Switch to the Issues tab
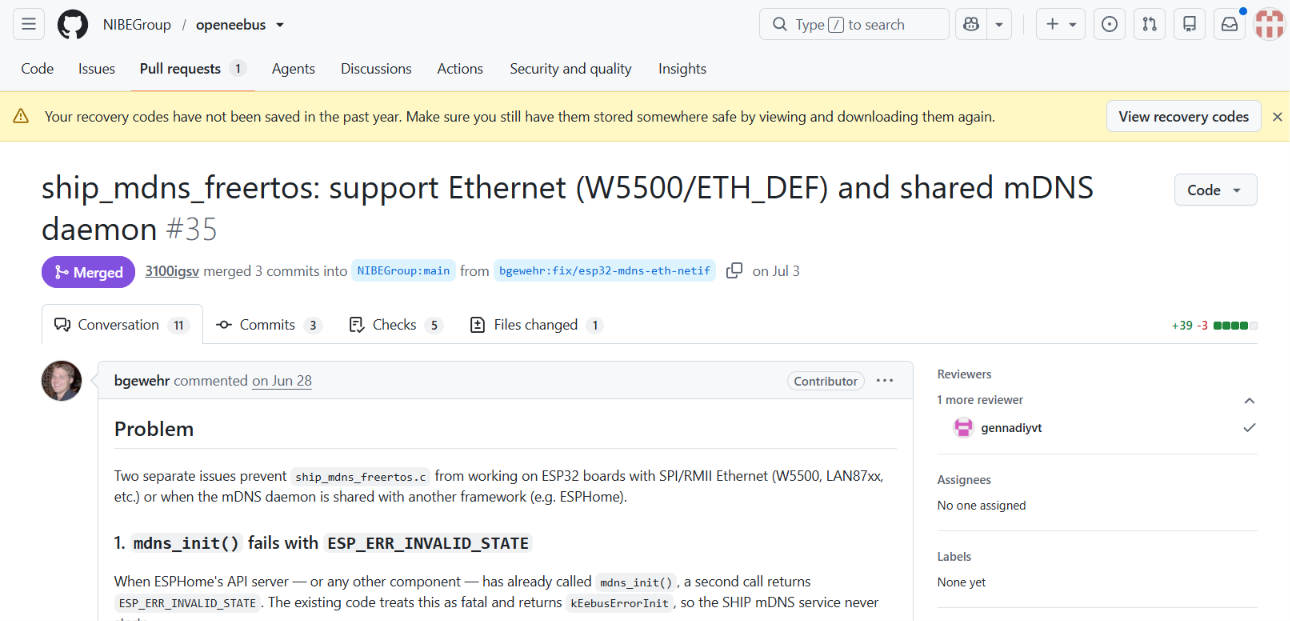This screenshot has height=621, width=1290. coord(97,68)
